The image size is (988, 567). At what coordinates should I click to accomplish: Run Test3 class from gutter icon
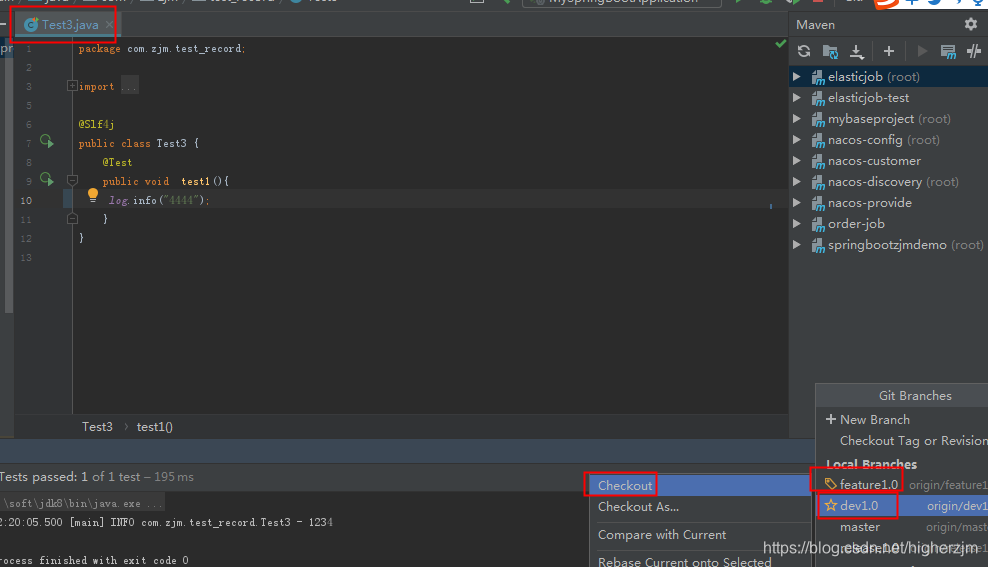47,141
